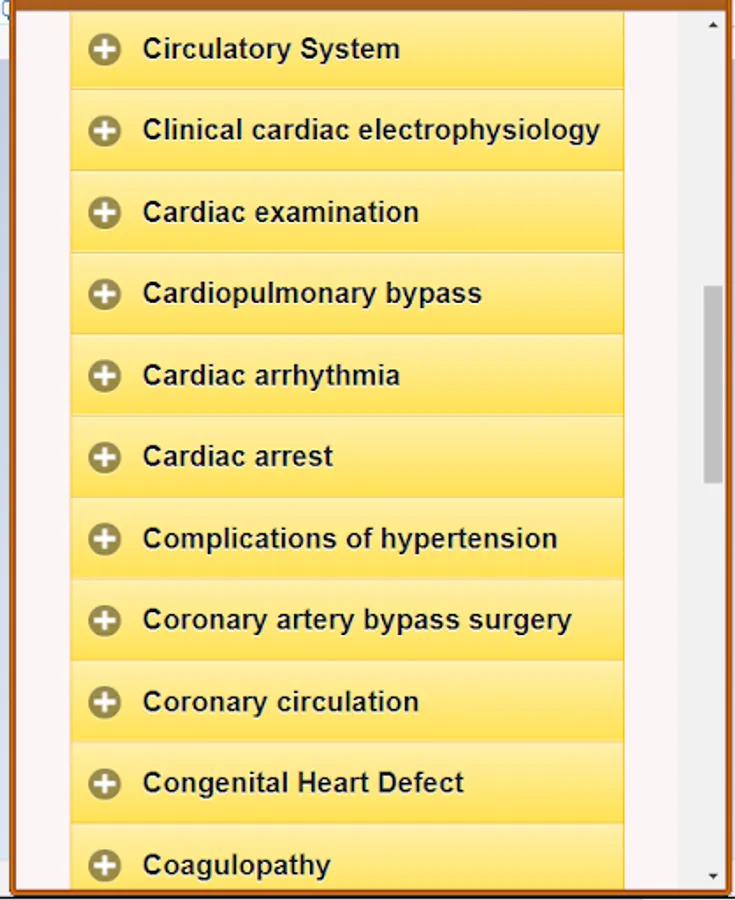Click the plus icon for Cardiac arrhythmia
The height and width of the screenshot is (900, 735).
pos(104,376)
